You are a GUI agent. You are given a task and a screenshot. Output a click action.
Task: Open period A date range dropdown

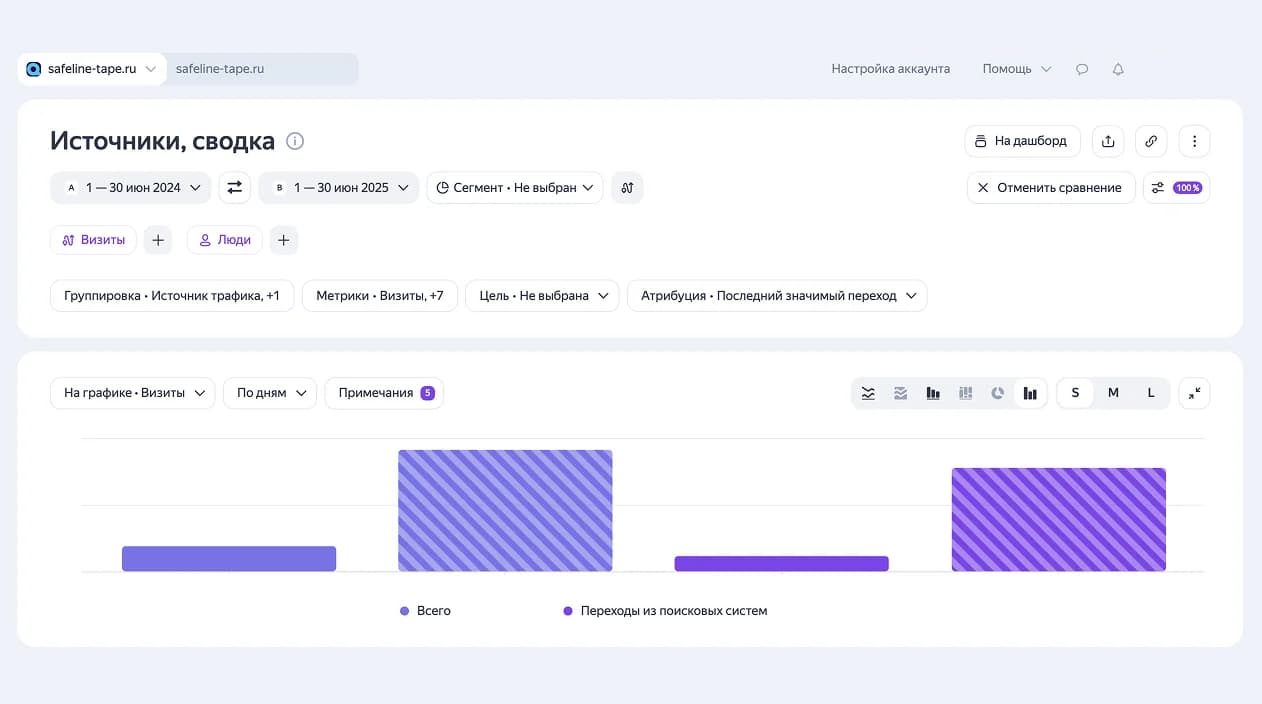point(131,187)
